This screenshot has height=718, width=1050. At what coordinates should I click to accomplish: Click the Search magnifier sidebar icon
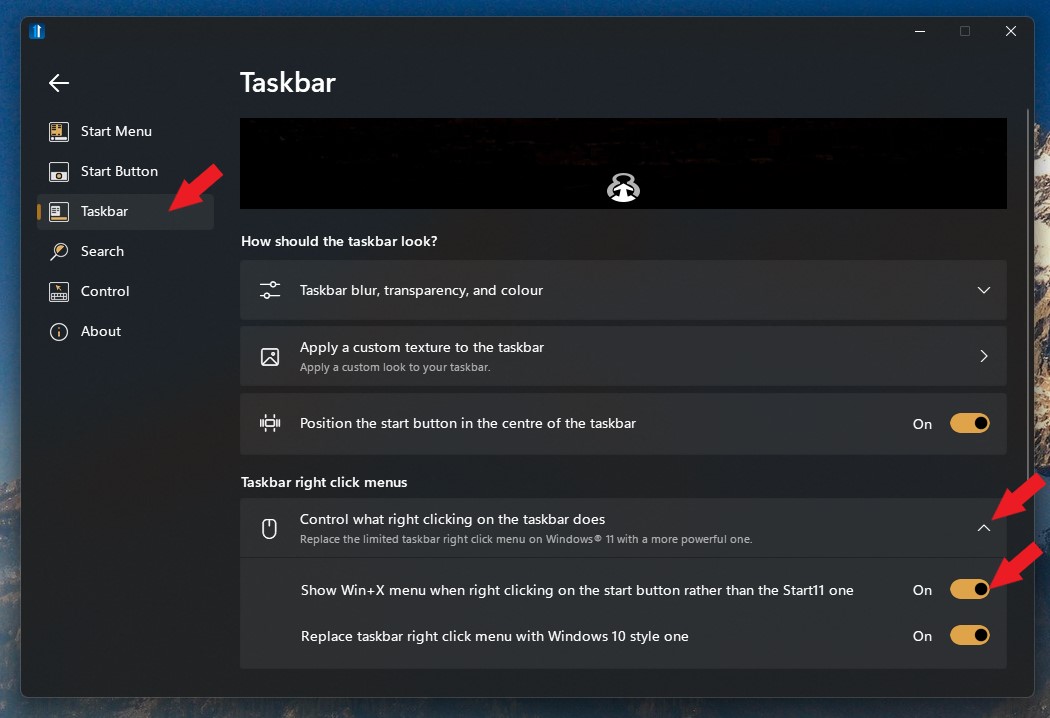tap(59, 251)
